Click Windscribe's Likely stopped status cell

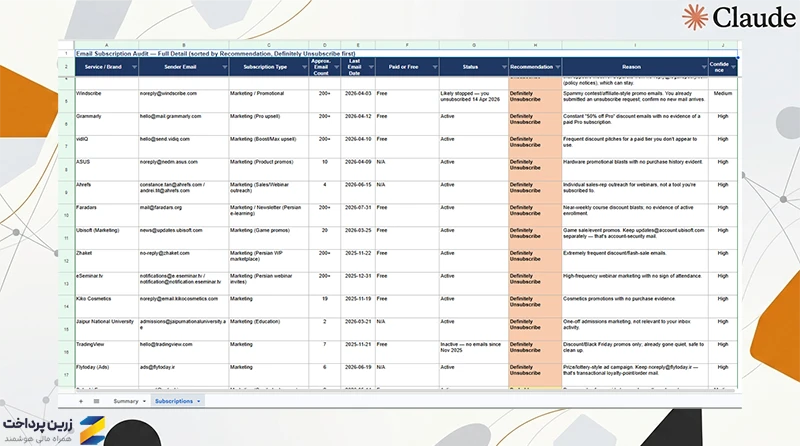473,101
